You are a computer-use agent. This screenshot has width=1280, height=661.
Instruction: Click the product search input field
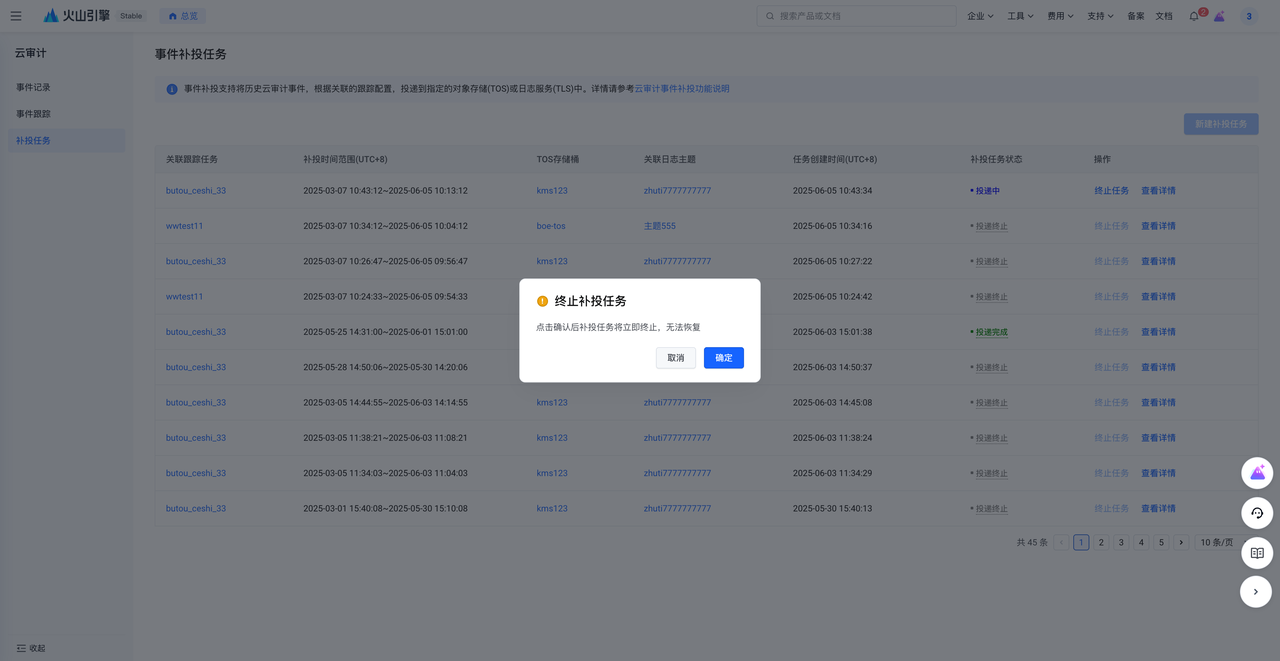point(856,16)
